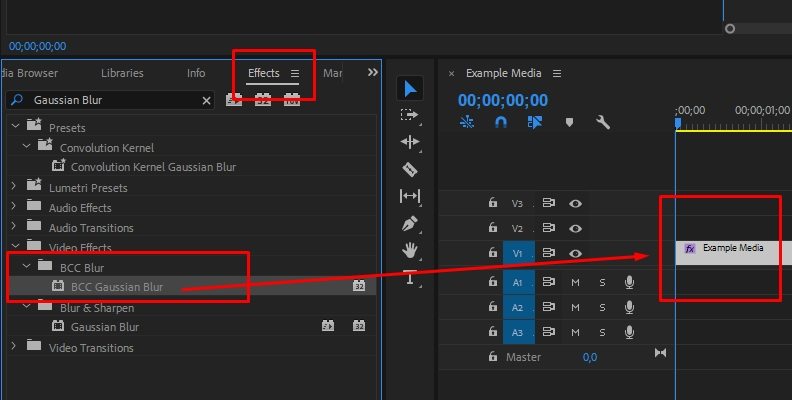Select the Convolution Kernel Gaussian Blur preset
This screenshot has width=792, height=400.
pyautogui.click(x=154, y=167)
